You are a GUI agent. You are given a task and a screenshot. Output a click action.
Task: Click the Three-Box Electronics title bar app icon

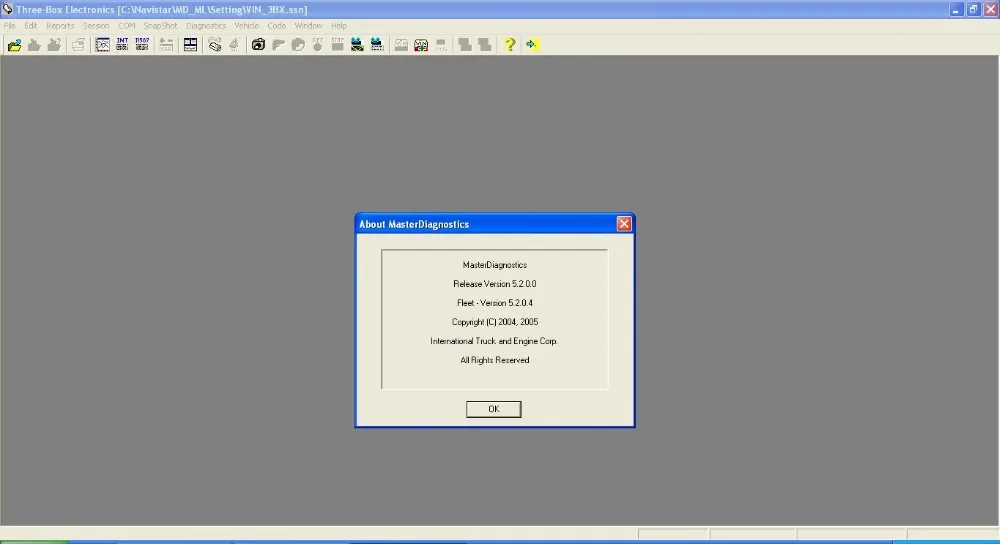click(x=7, y=9)
